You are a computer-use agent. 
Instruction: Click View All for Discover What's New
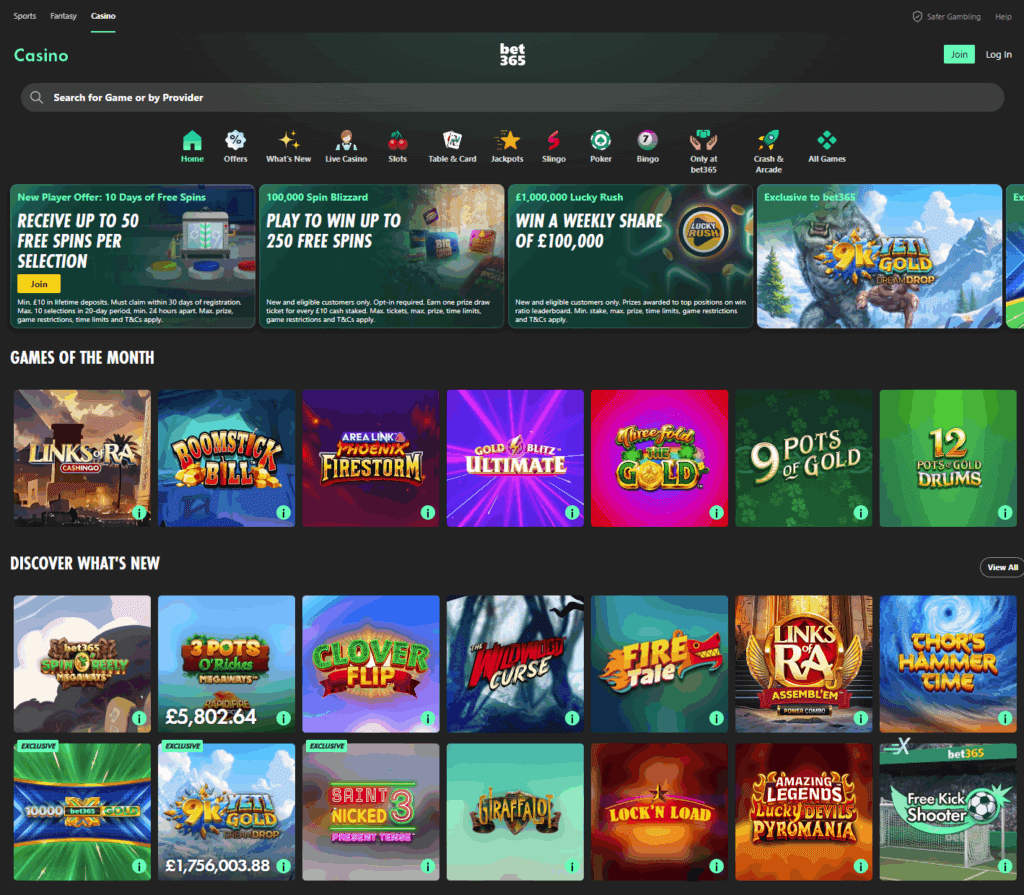(1001, 567)
